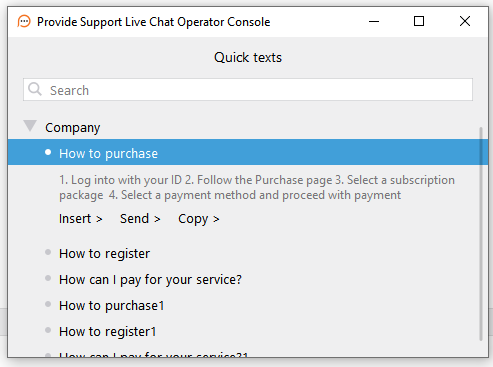Click the vertical scrollbar of the list

tap(481, 233)
